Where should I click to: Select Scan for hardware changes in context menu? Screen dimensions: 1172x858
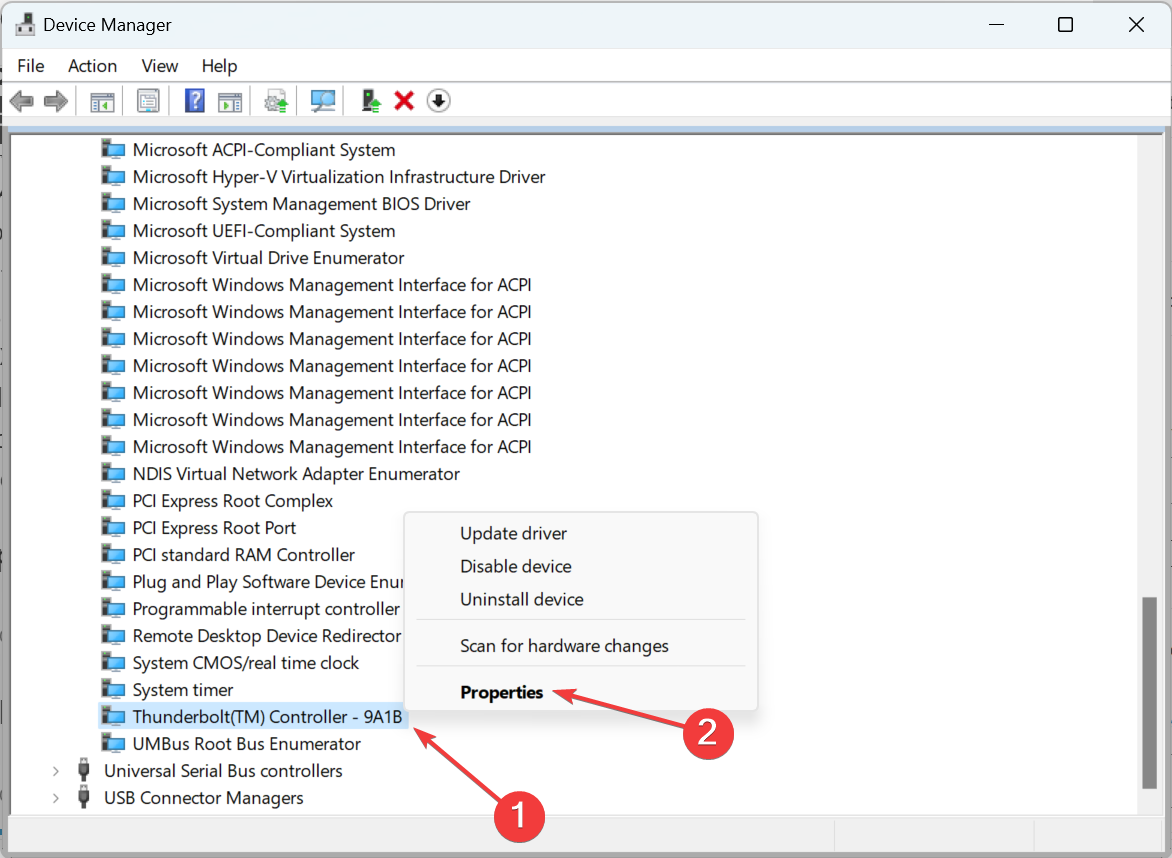tap(581, 646)
